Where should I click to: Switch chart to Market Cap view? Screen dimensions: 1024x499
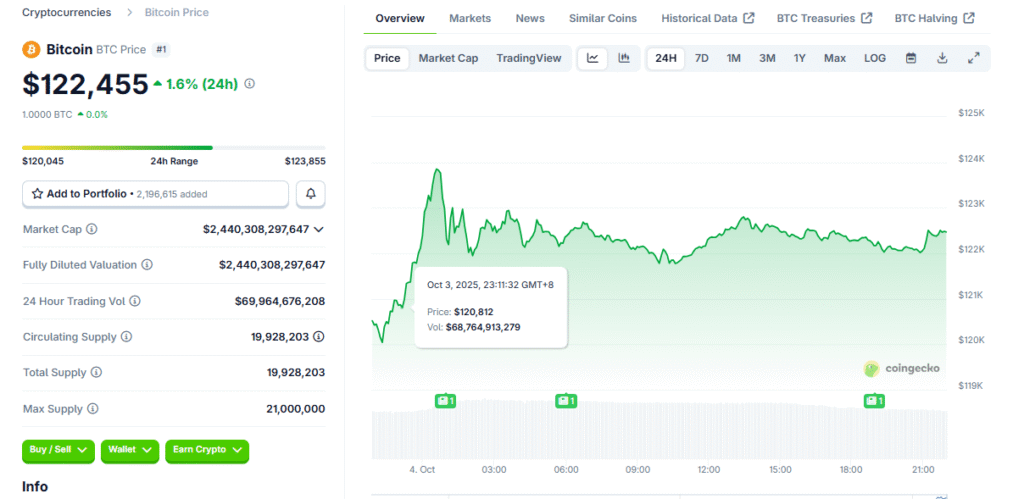(448, 58)
